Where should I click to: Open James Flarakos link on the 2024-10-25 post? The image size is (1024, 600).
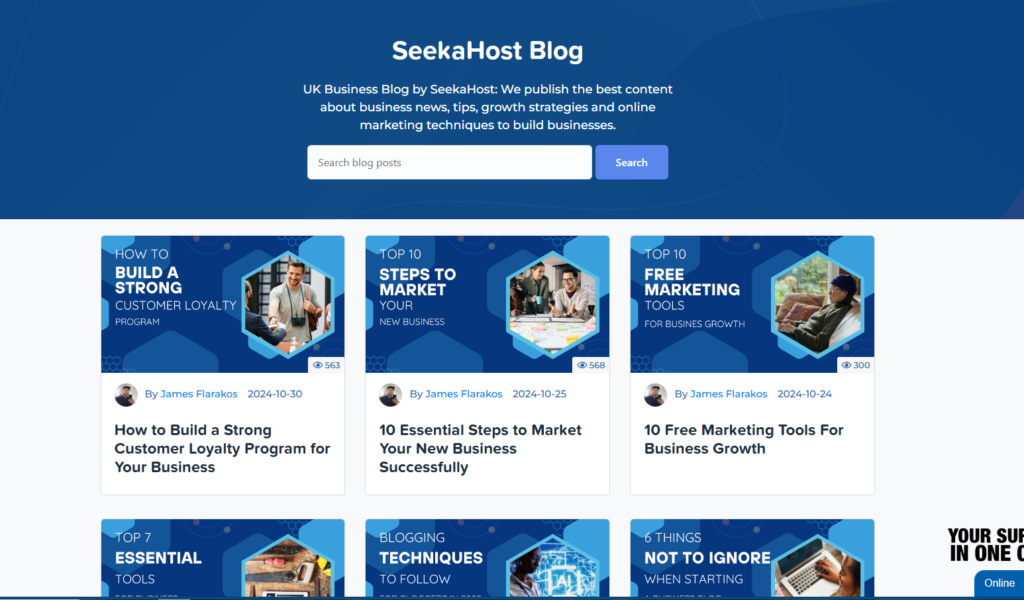[464, 394]
